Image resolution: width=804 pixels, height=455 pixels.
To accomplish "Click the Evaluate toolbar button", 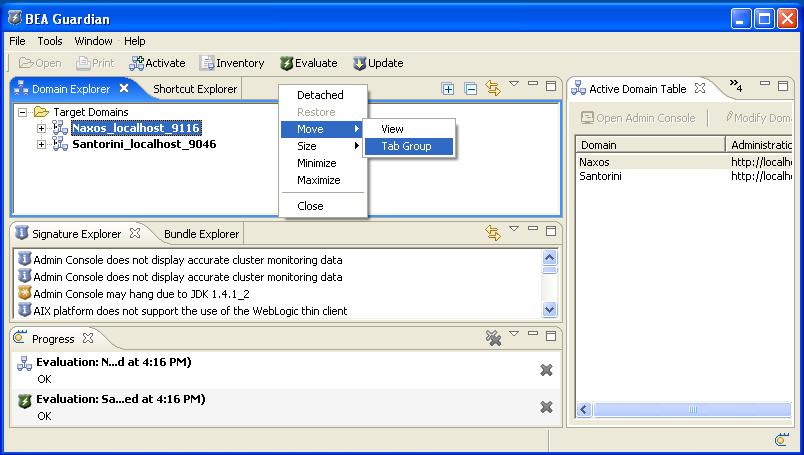I will coord(309,63).
